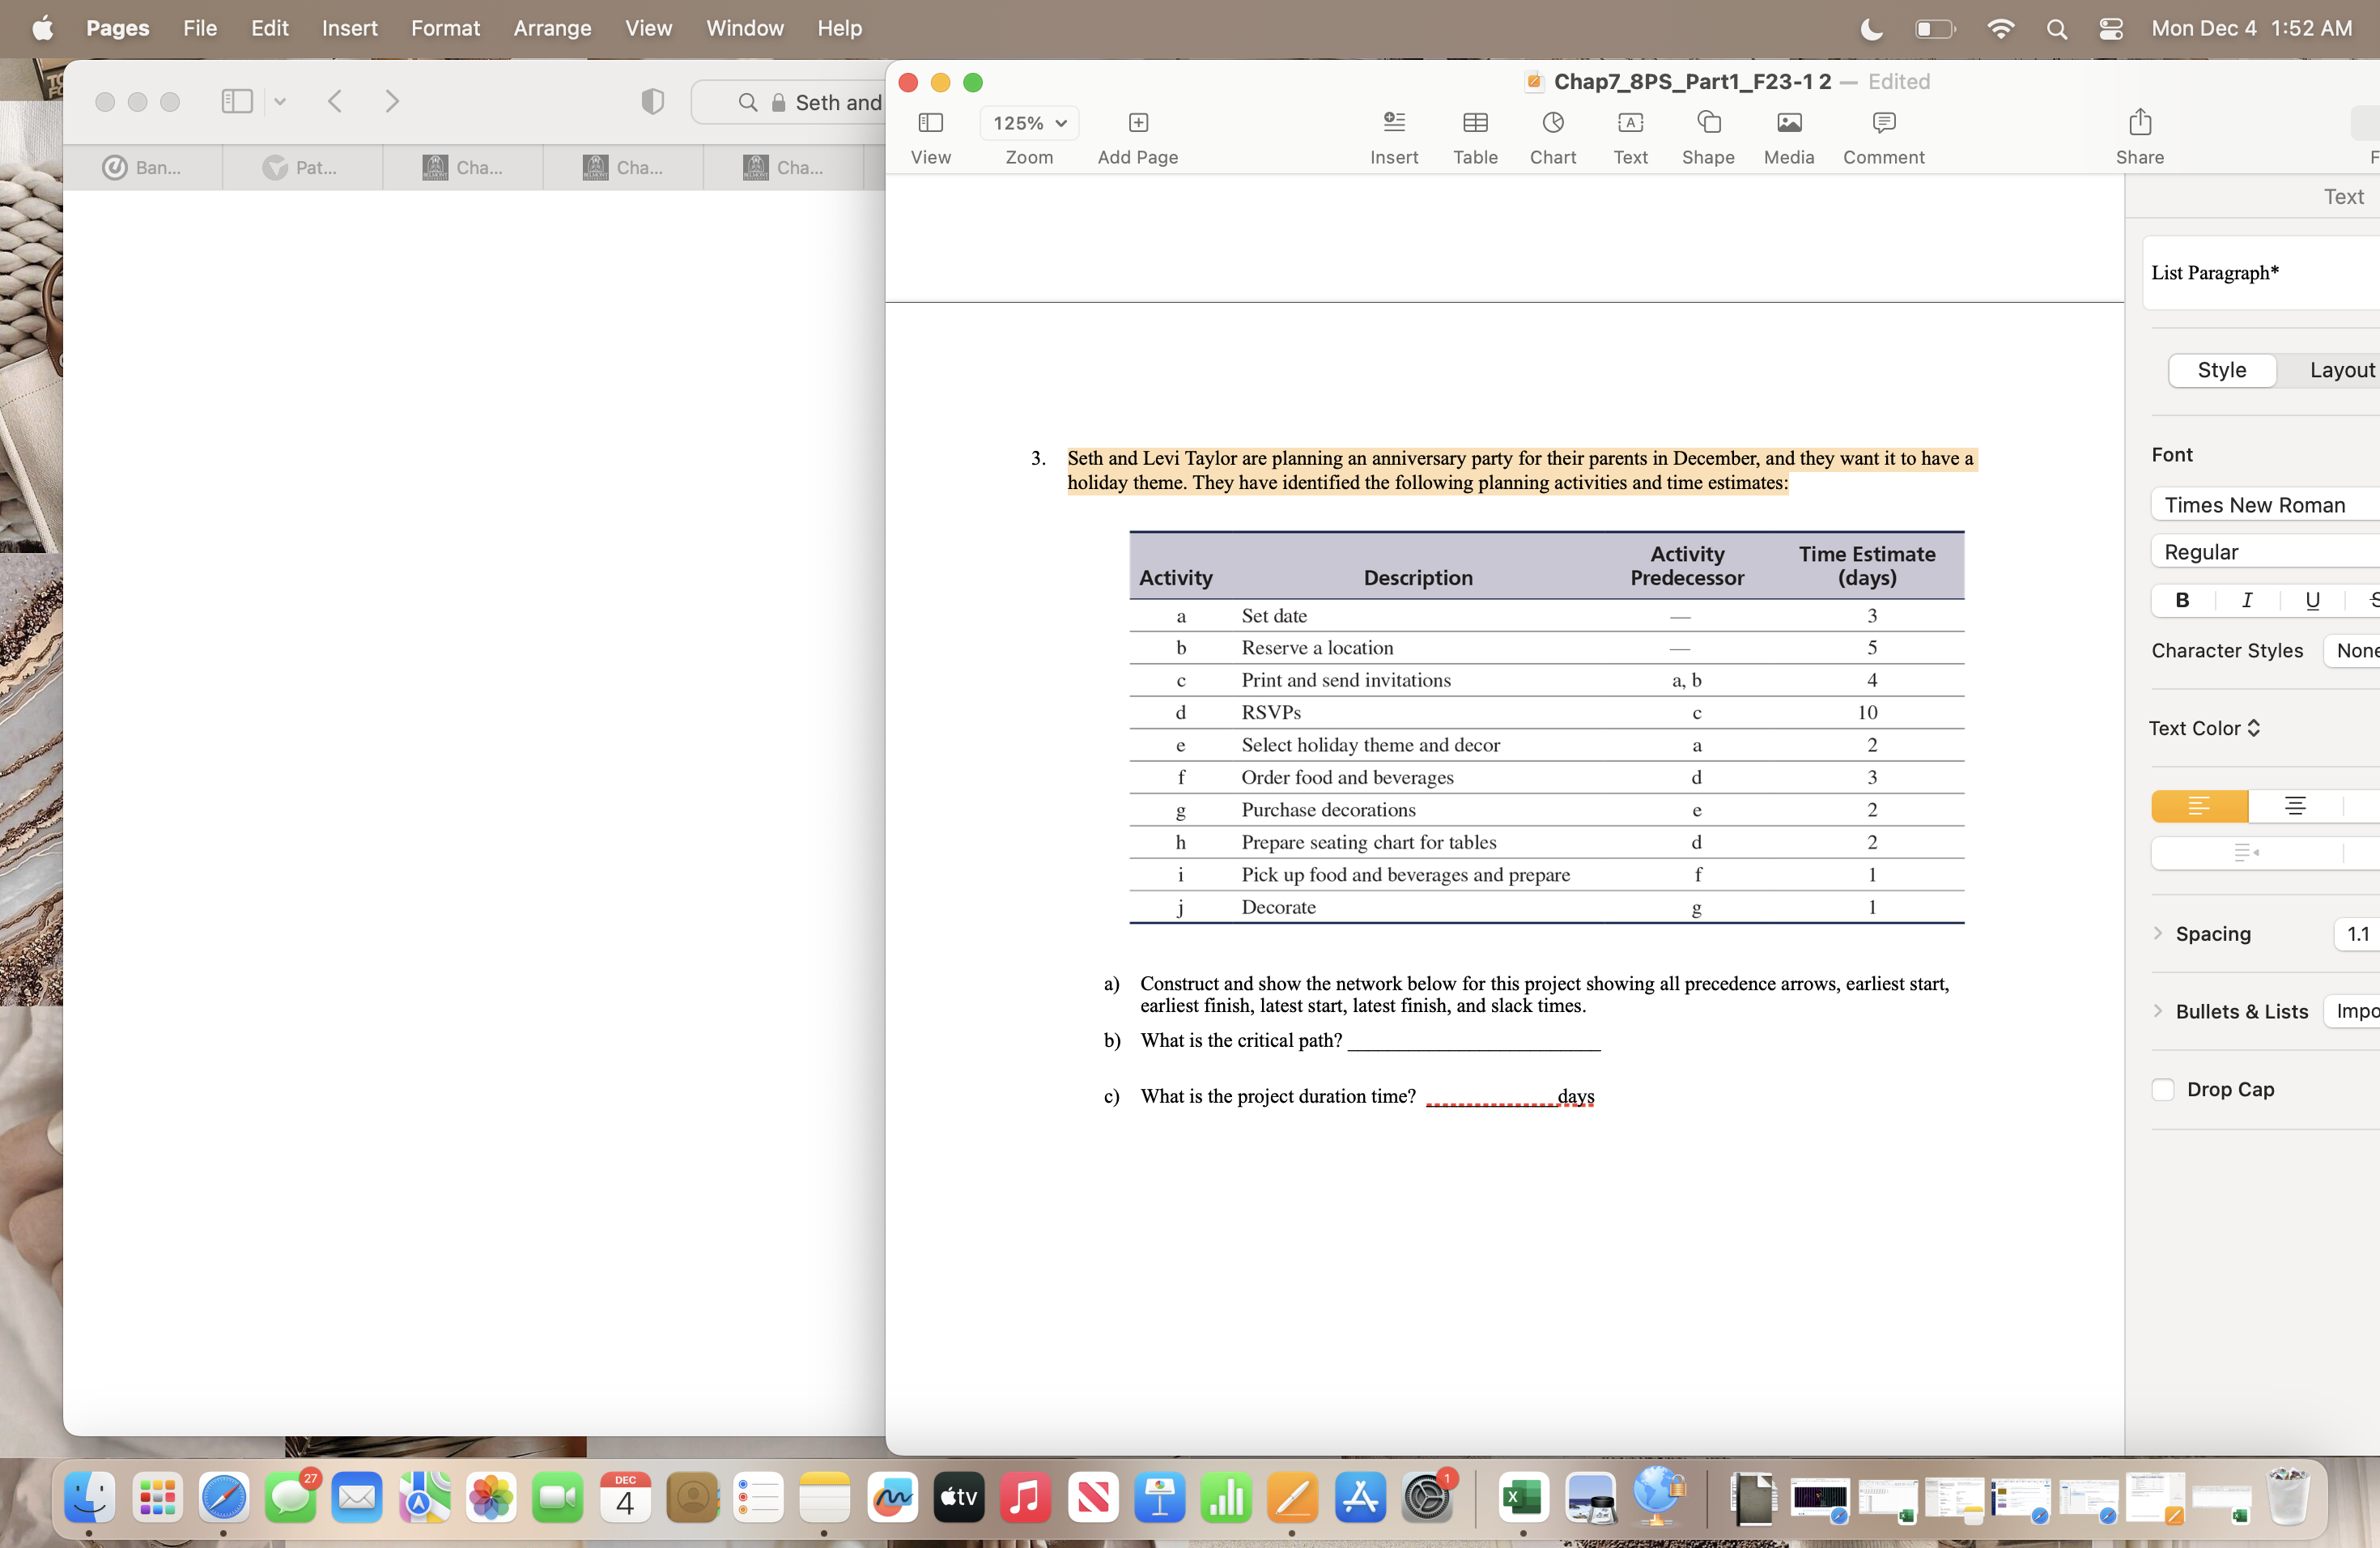Click the Share toolbar icon
The width and height of the screenshot is (2380, 1548).
[x=2139, y=123]
